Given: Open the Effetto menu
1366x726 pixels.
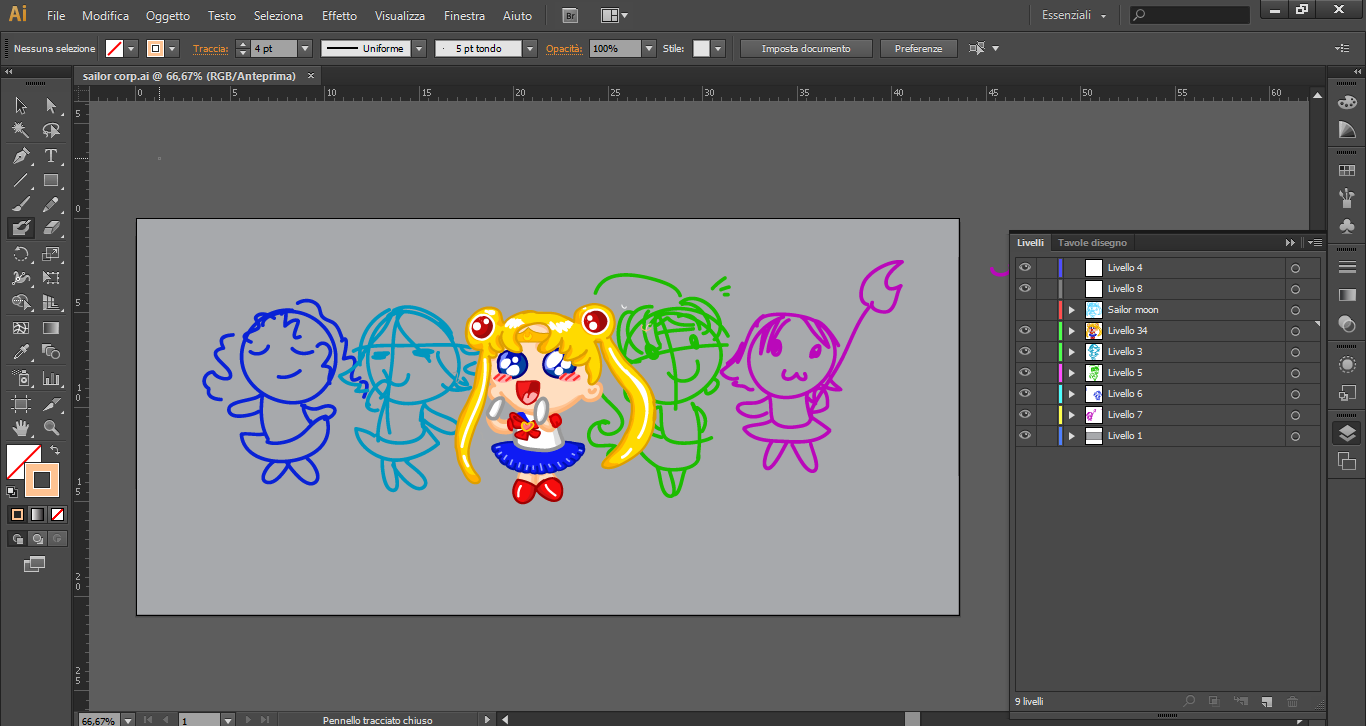Looking at the screenshot, I should click(339, 16).
